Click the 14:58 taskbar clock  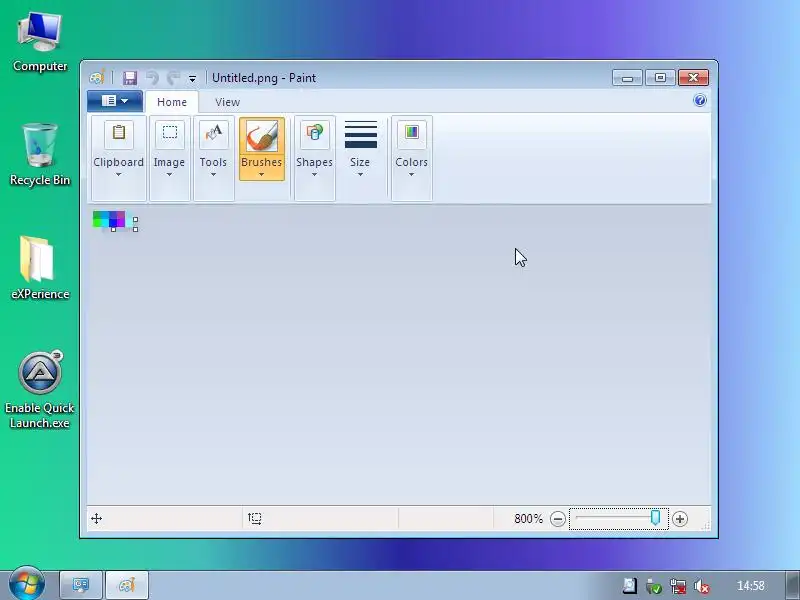pyautogui.click(x=751, y=586)
